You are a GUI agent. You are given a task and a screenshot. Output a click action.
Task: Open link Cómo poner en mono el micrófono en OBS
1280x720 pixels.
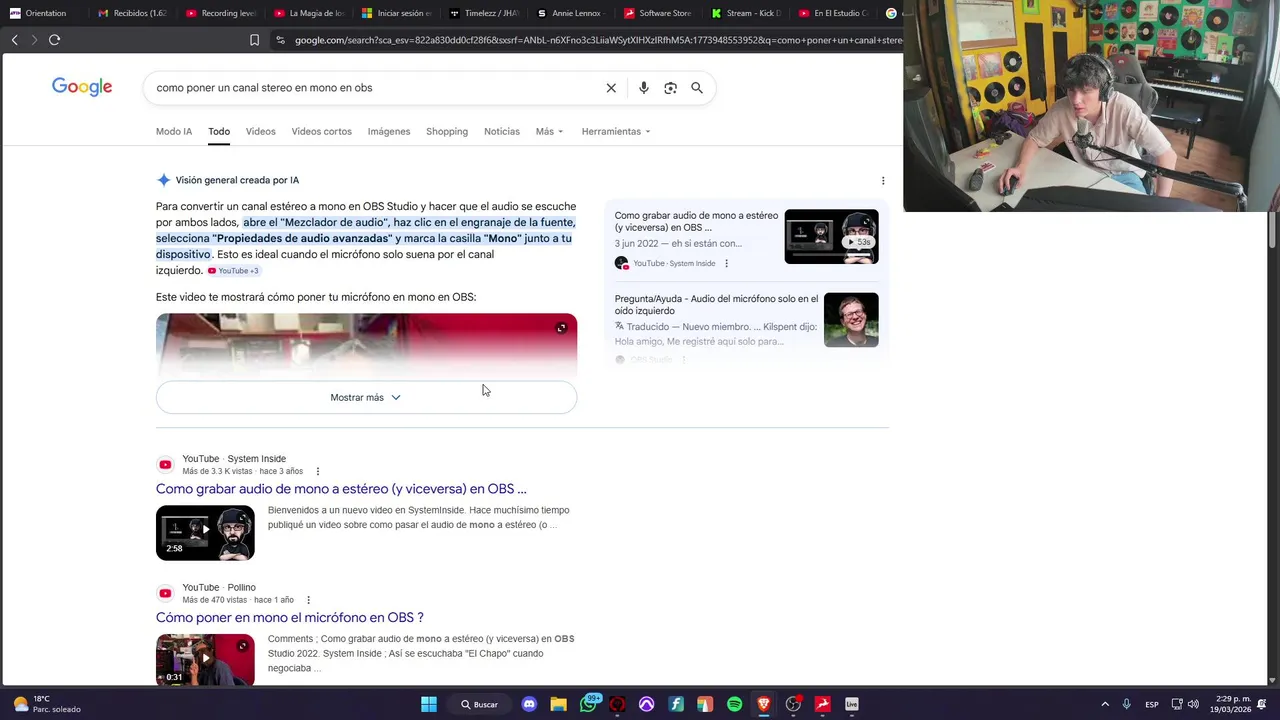point(290,618)
